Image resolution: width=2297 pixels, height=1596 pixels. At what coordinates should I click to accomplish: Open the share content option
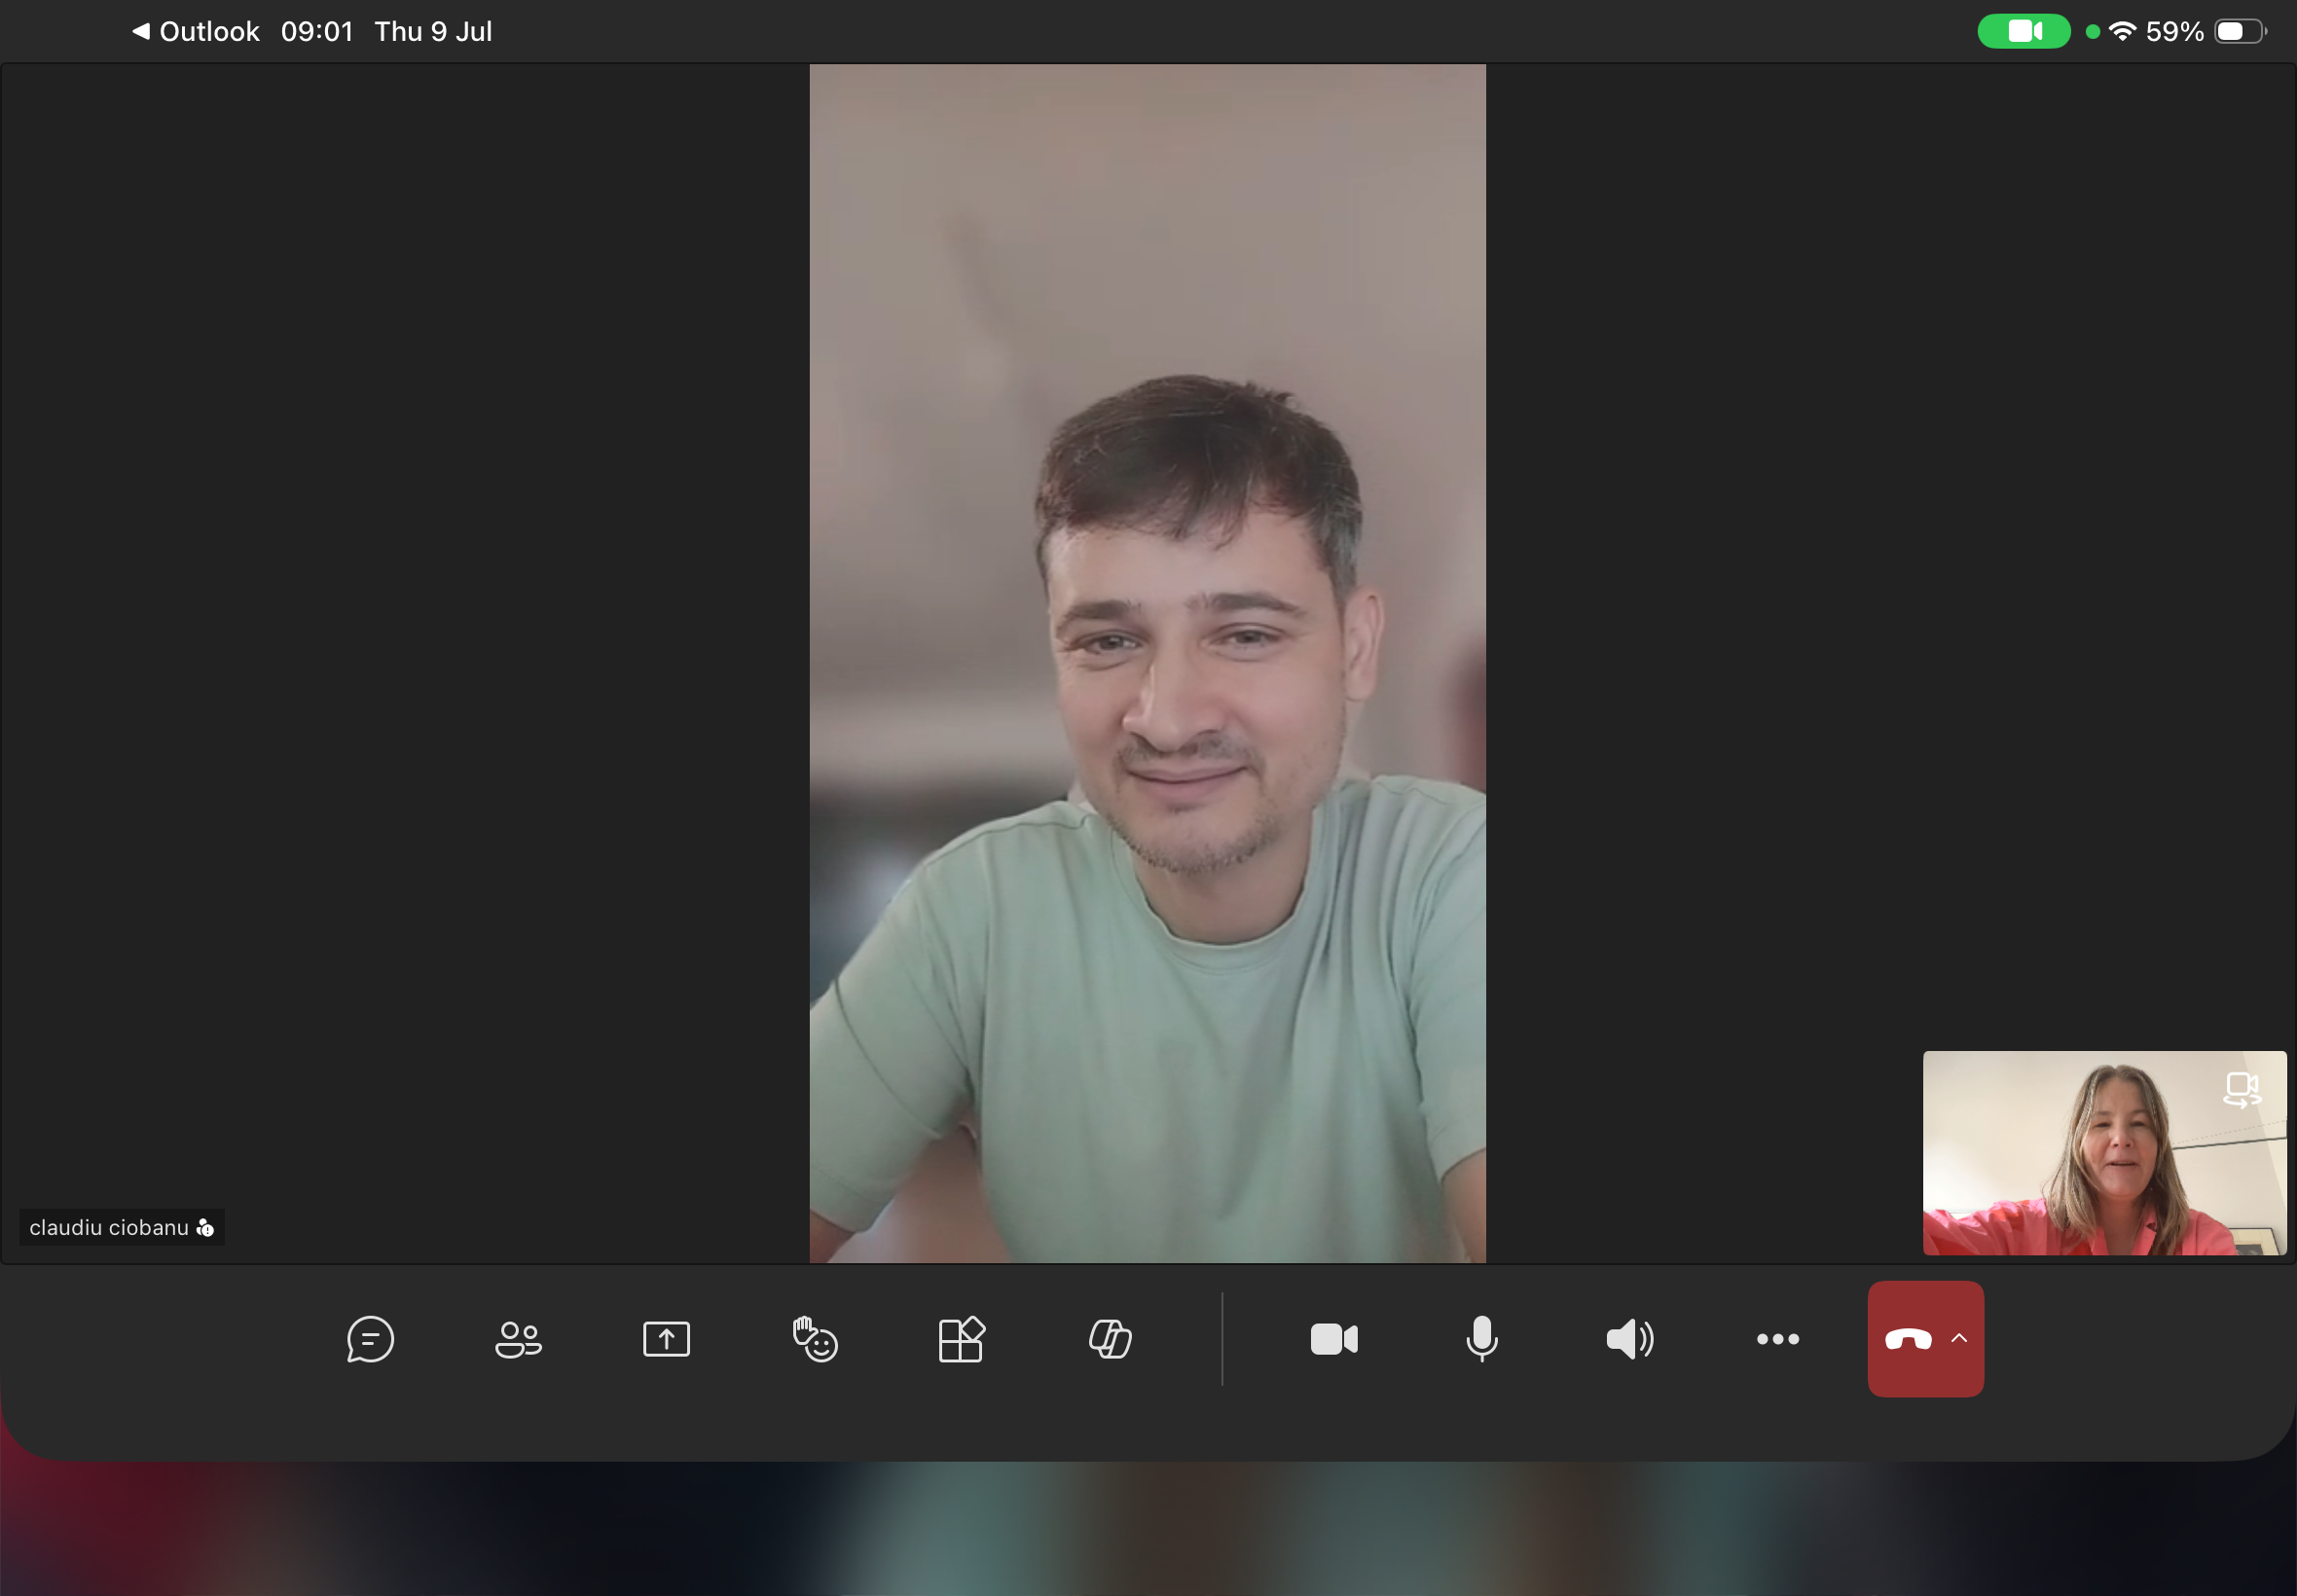[x=666, y=1339]
